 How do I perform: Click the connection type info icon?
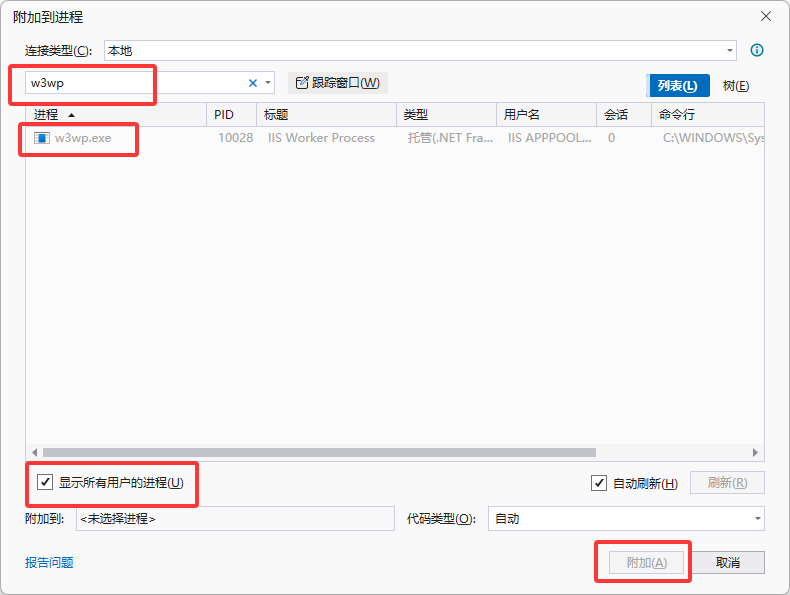point(757,50)
